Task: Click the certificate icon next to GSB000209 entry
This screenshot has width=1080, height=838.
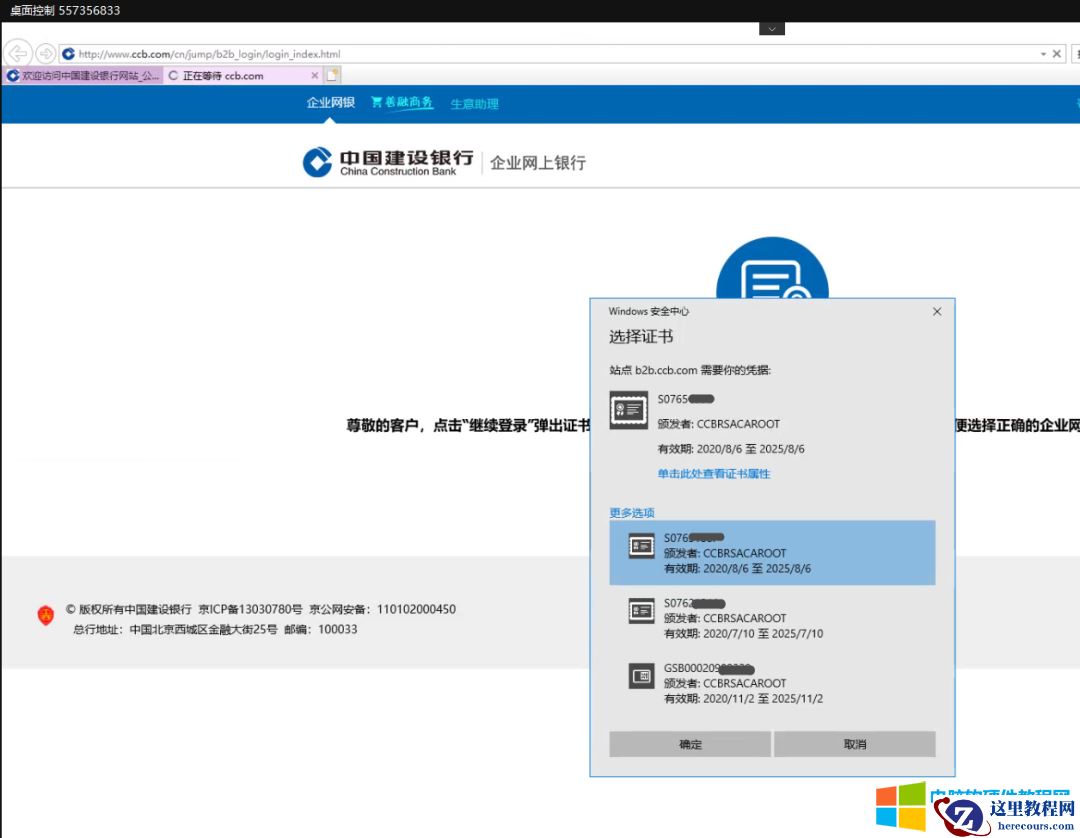Action: pos(641,676)
